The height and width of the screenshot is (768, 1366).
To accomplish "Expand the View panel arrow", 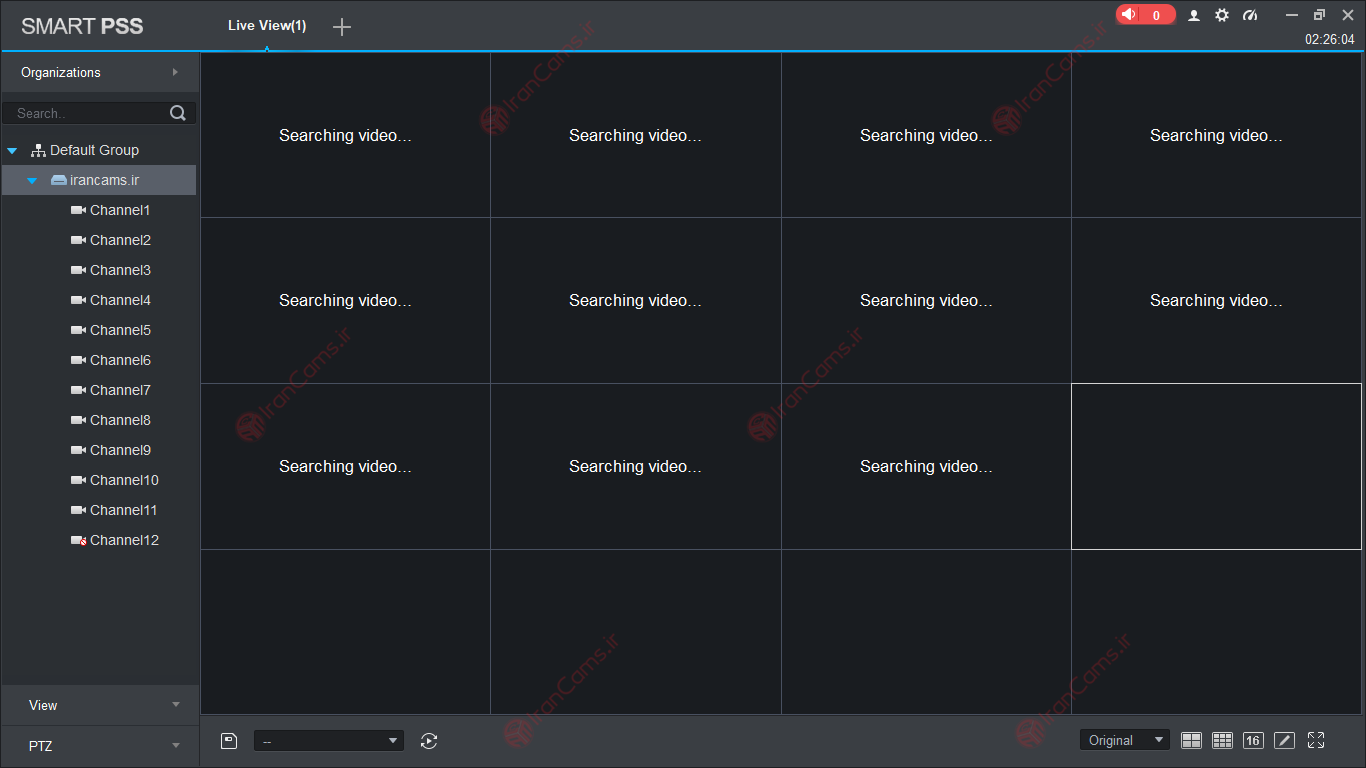I will click(176, 705).
